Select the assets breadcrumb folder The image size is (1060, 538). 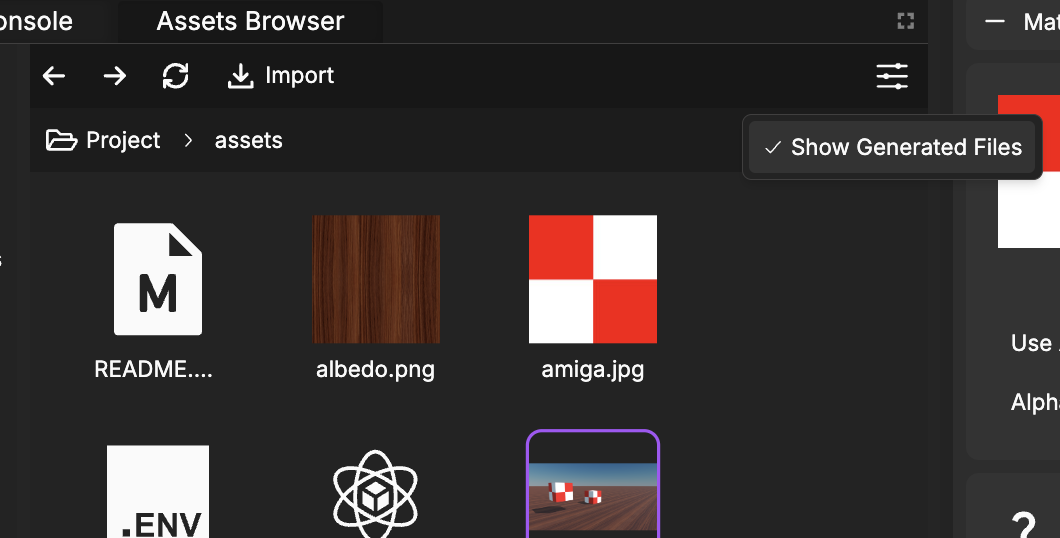(x=248, y=141)
